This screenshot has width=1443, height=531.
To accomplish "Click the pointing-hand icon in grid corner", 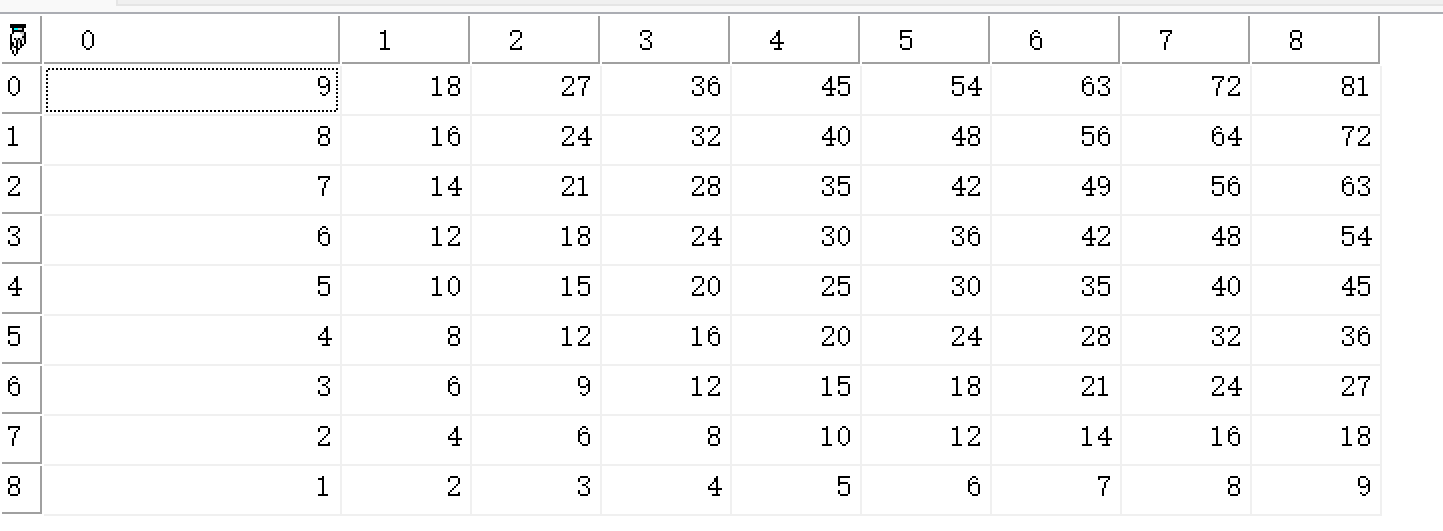I will [x=17, y=40].
